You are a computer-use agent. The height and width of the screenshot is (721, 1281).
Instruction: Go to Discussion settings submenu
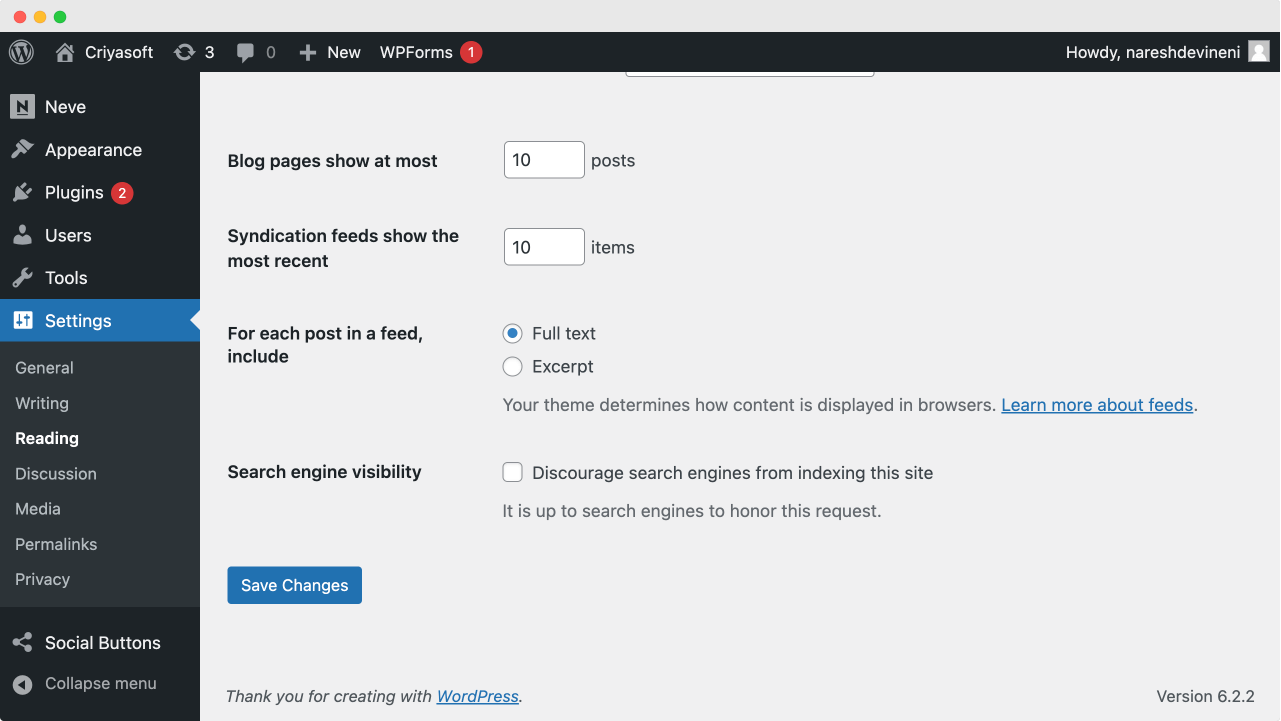(56, 474)
